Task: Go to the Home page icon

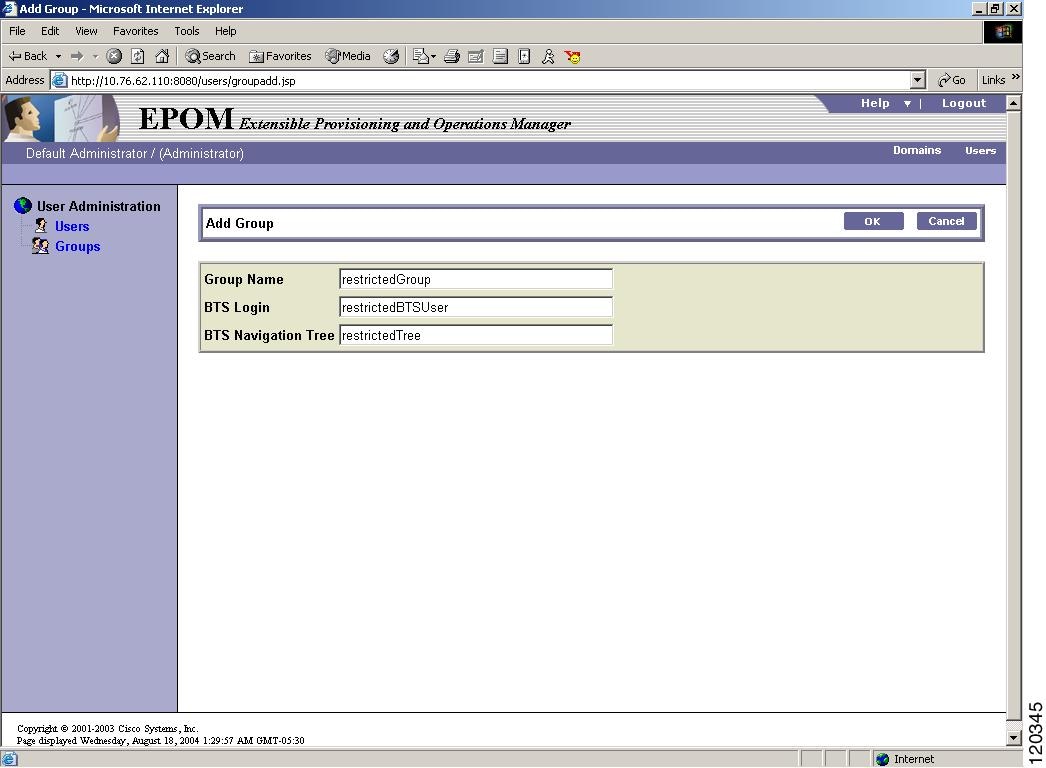Action: tap(163, 56)
